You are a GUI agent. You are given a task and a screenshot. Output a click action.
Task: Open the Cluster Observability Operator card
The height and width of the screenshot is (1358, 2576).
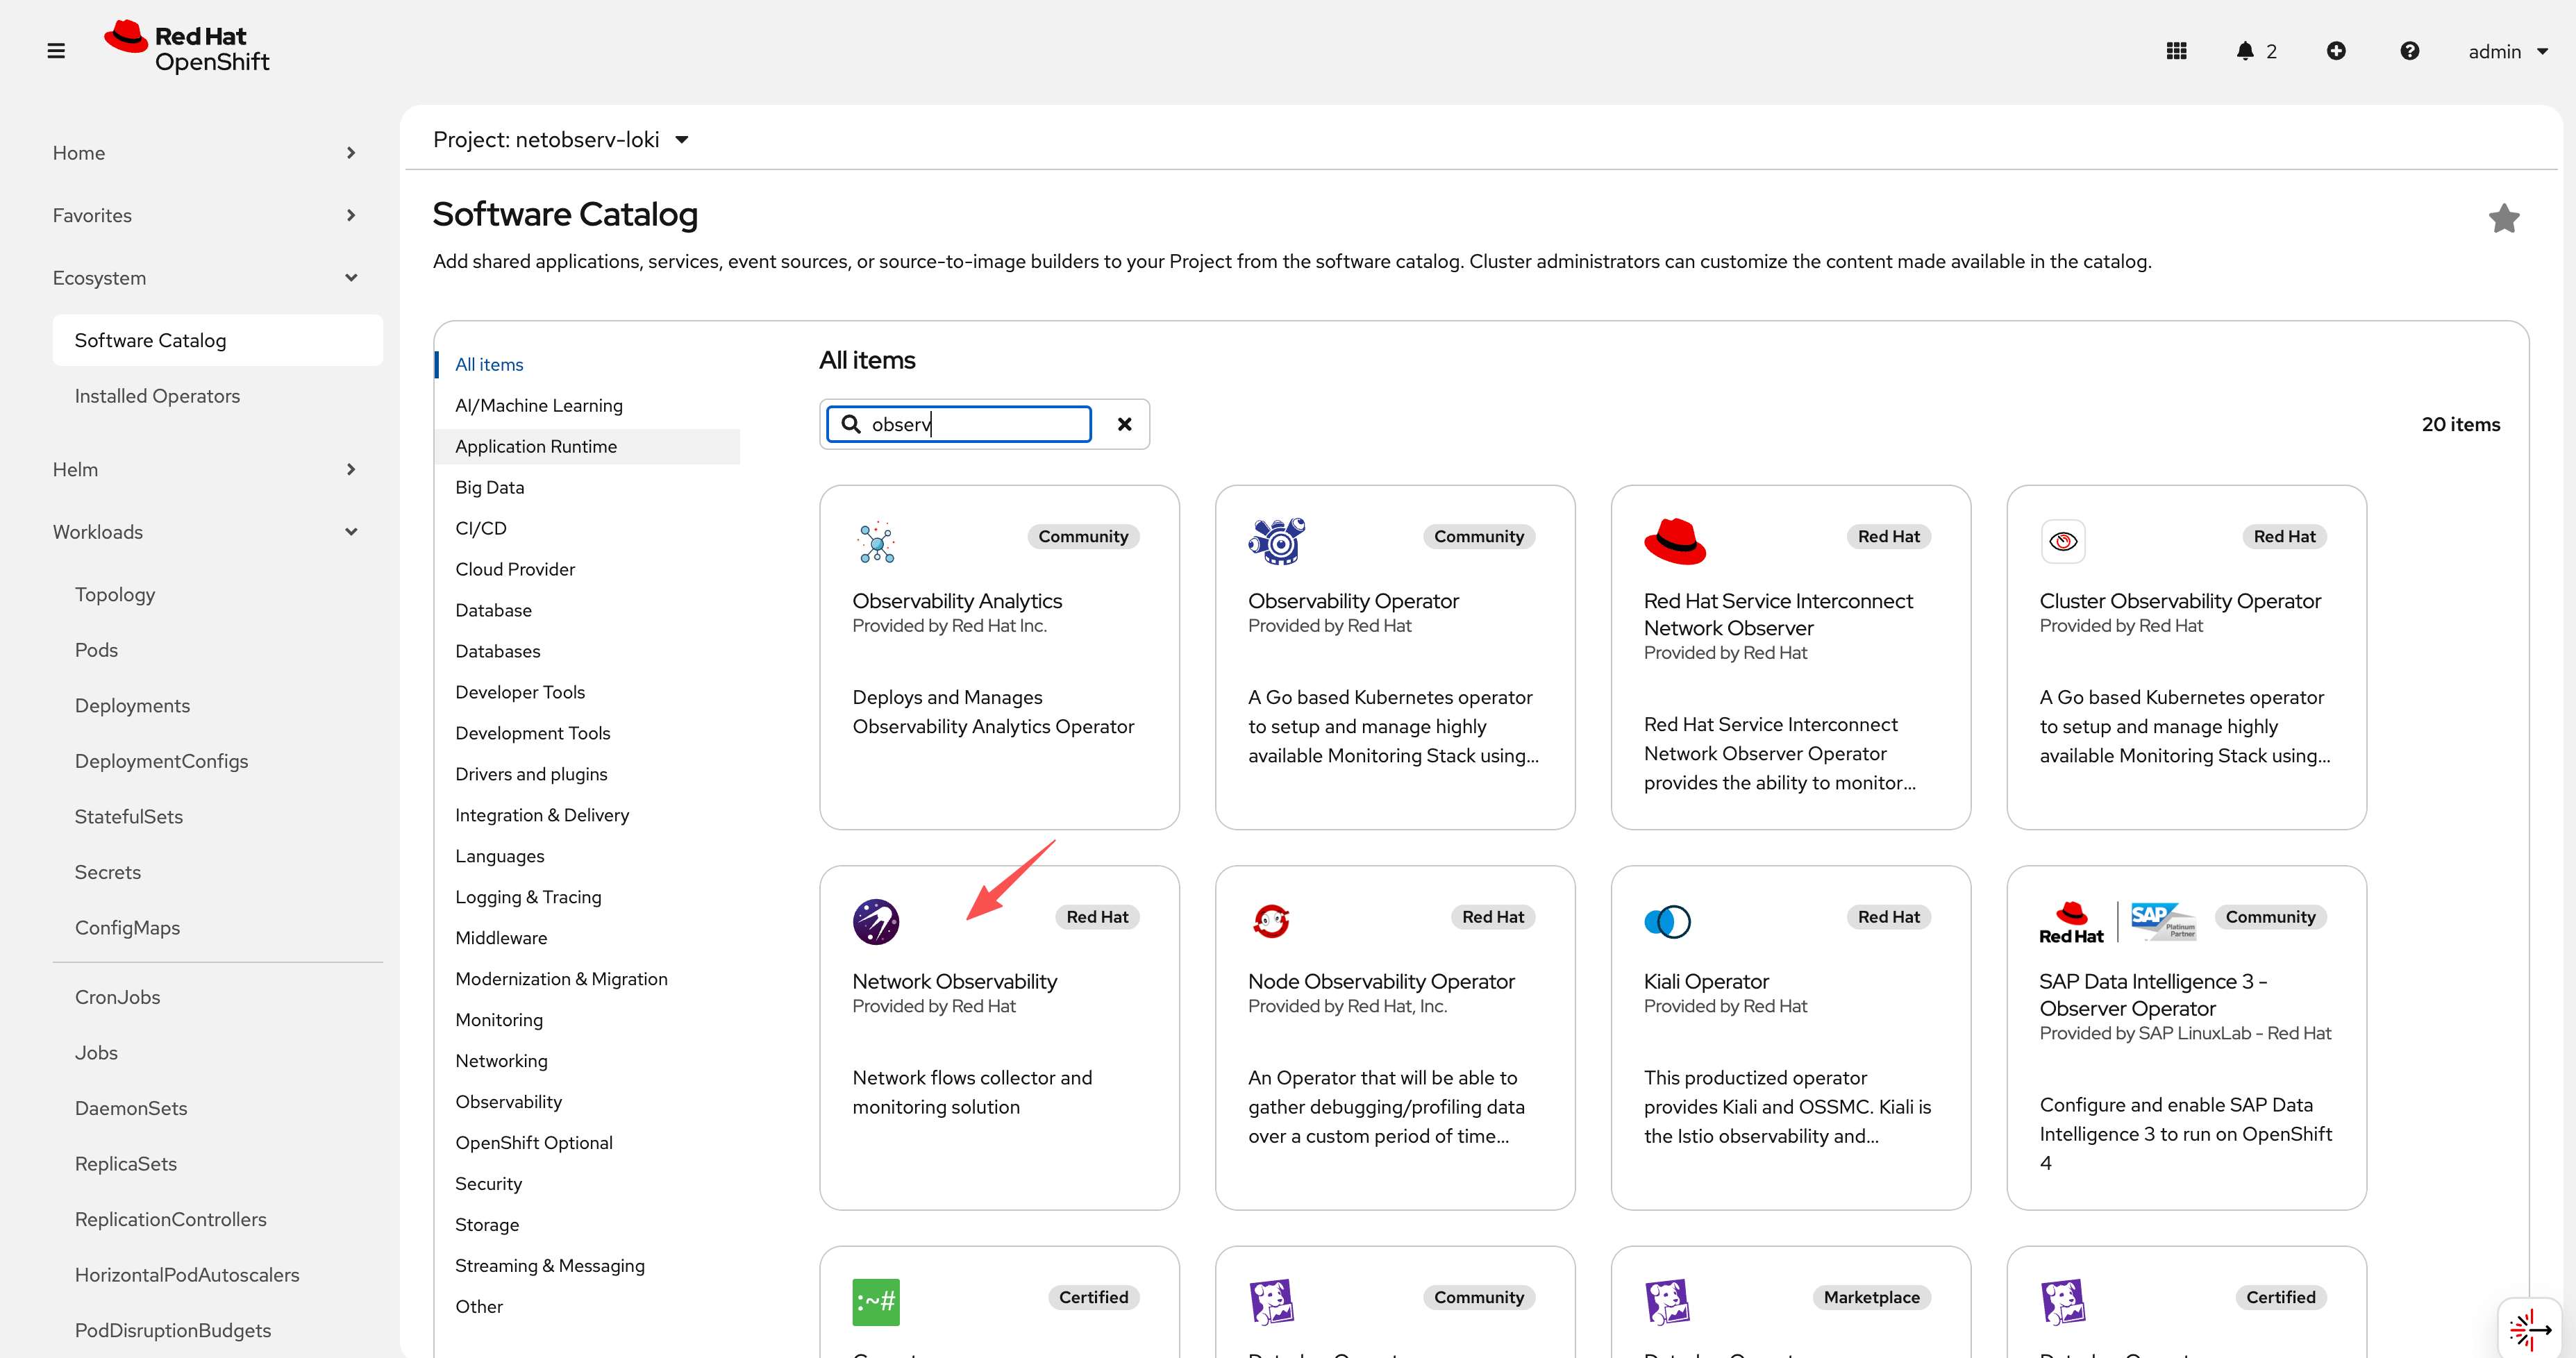(2179, 601)
